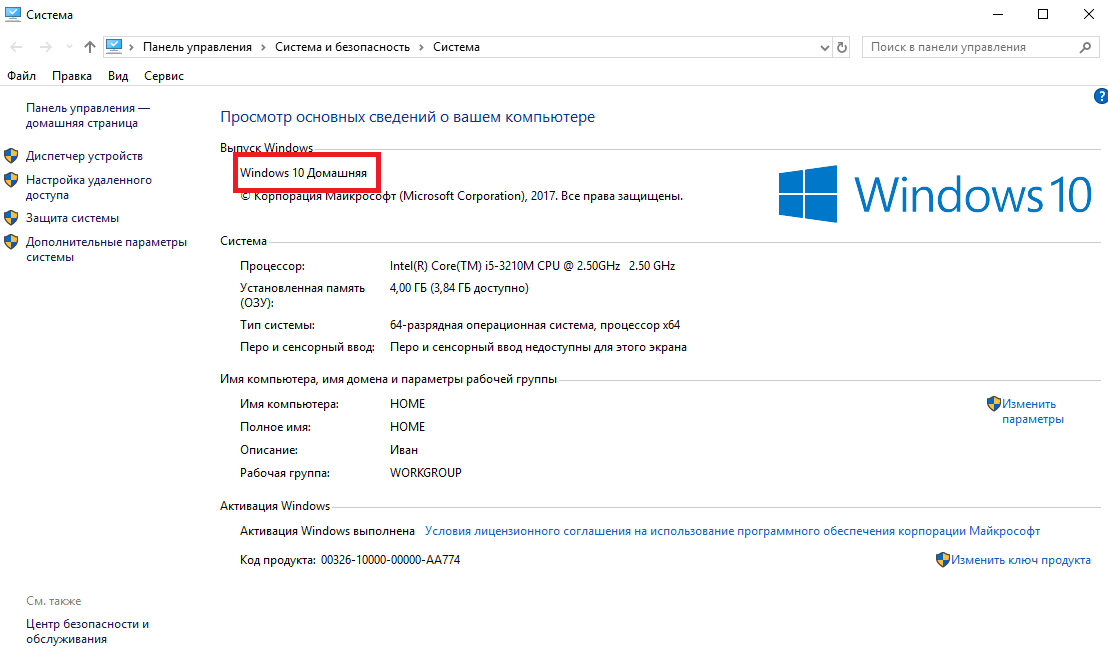The width and height of the screenshot is (1108, 664).
Task: Open the Правка menu
Action: point(71,76)
